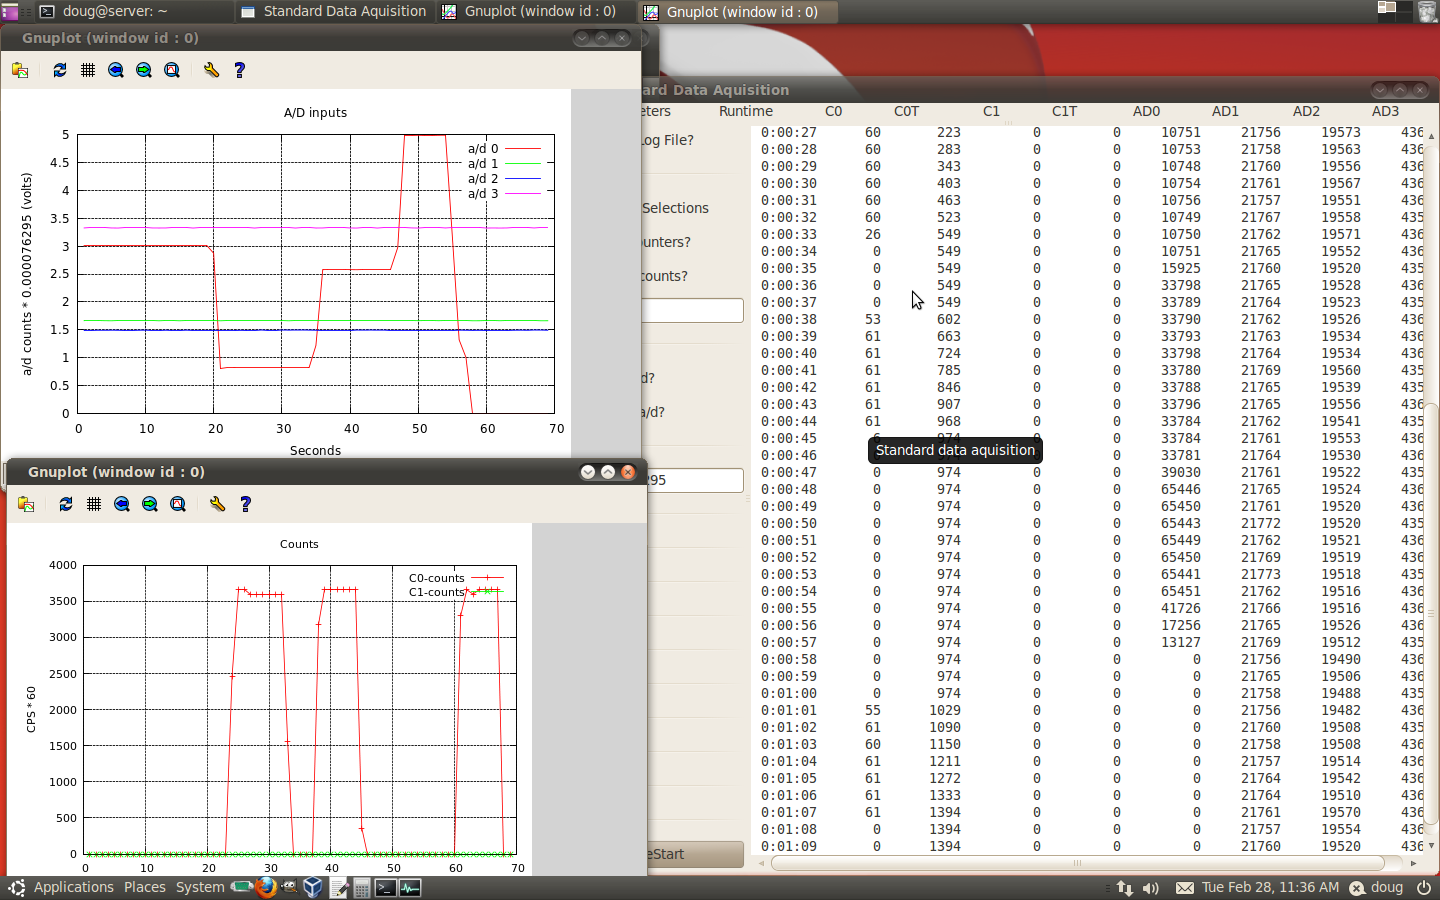Viewport: 1440px width, 900px height.
Task: Open the Applications menu
Action: click(74, 887)
